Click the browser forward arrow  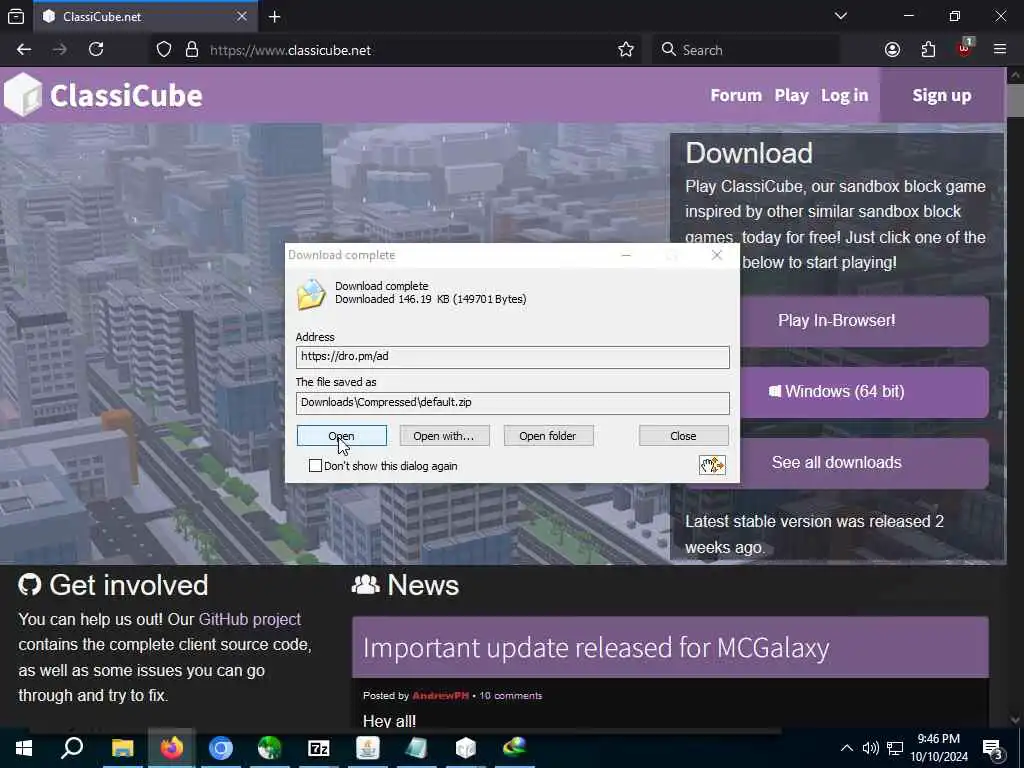pos(59,50)
